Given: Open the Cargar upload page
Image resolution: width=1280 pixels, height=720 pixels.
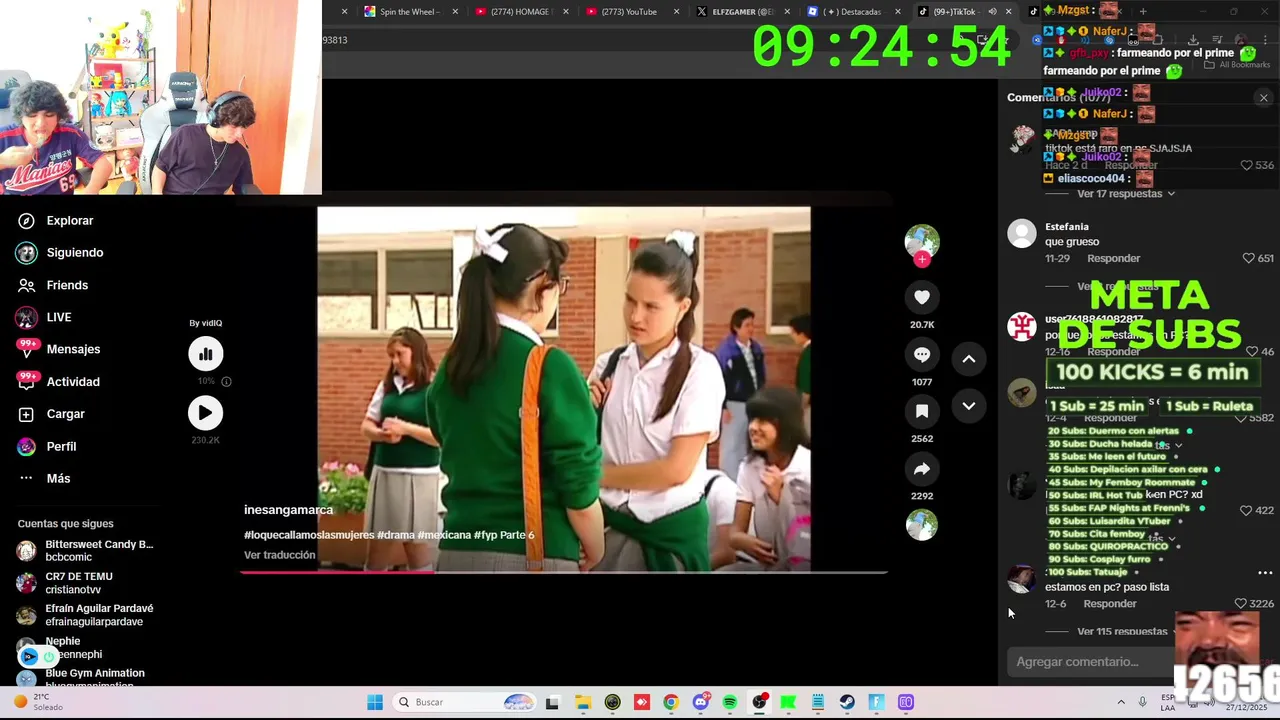Looking at the screenshot, I should point(52,414).
